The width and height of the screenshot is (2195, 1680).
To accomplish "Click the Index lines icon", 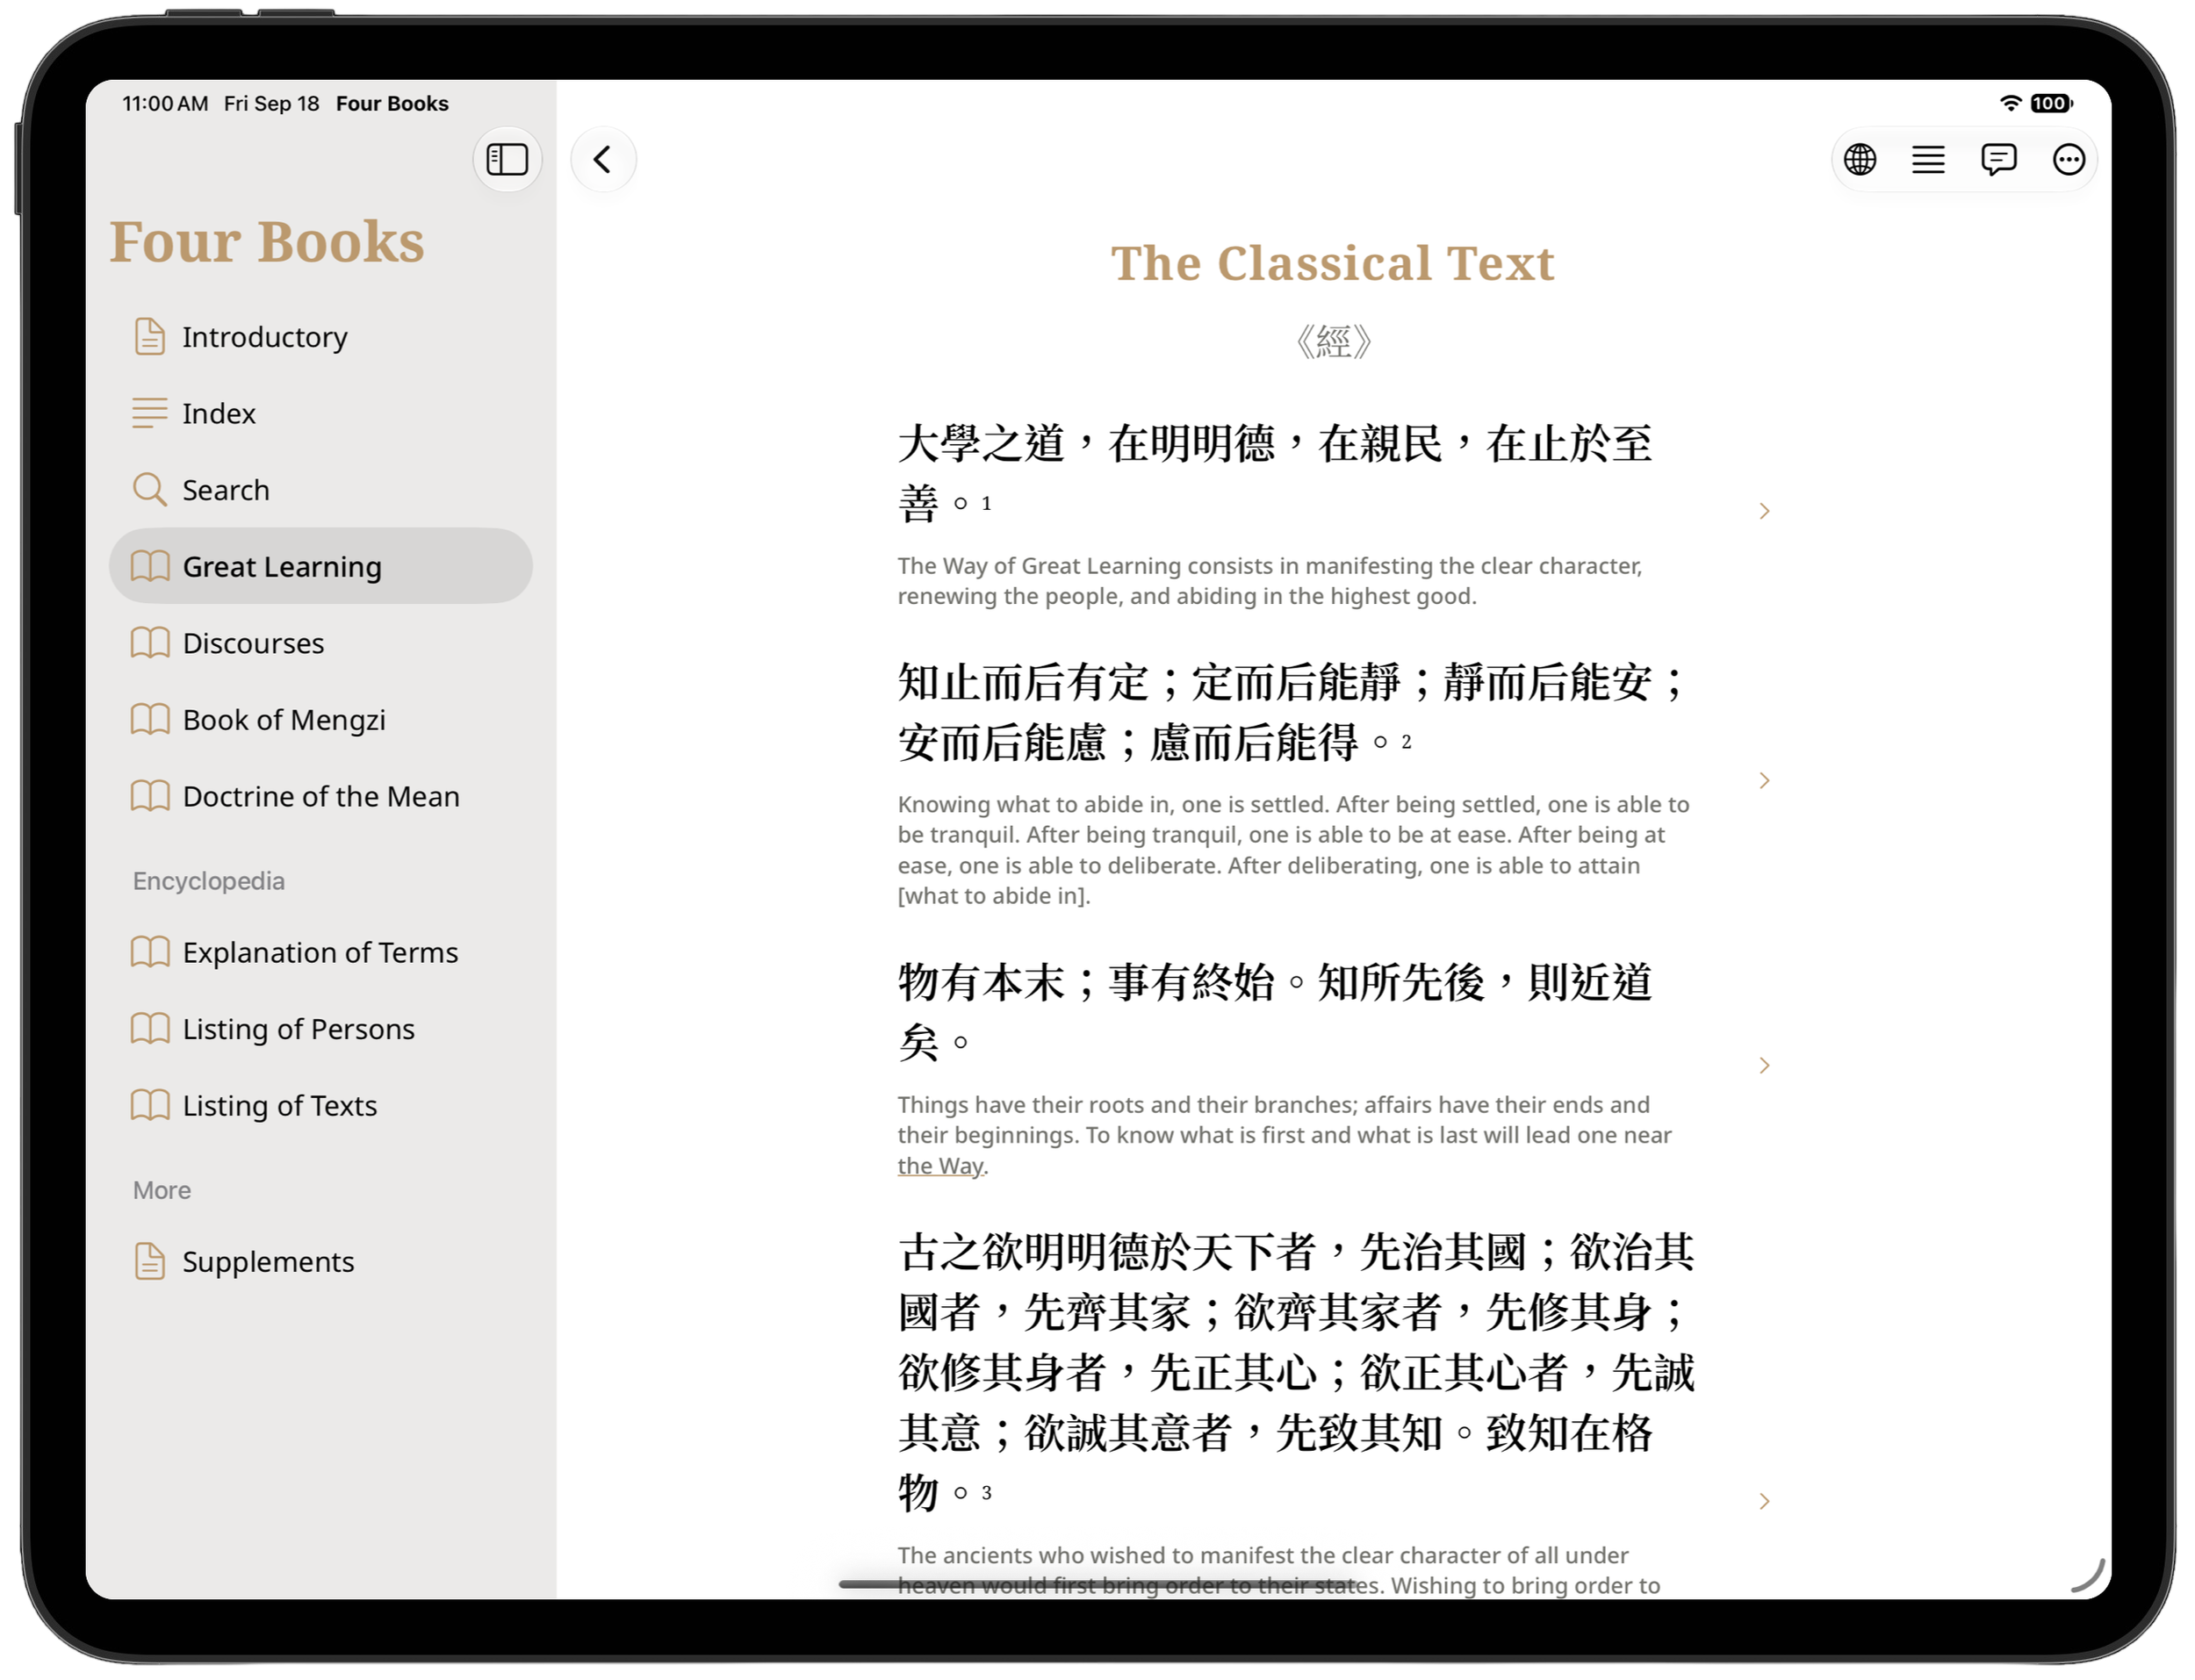I will 150,413.
